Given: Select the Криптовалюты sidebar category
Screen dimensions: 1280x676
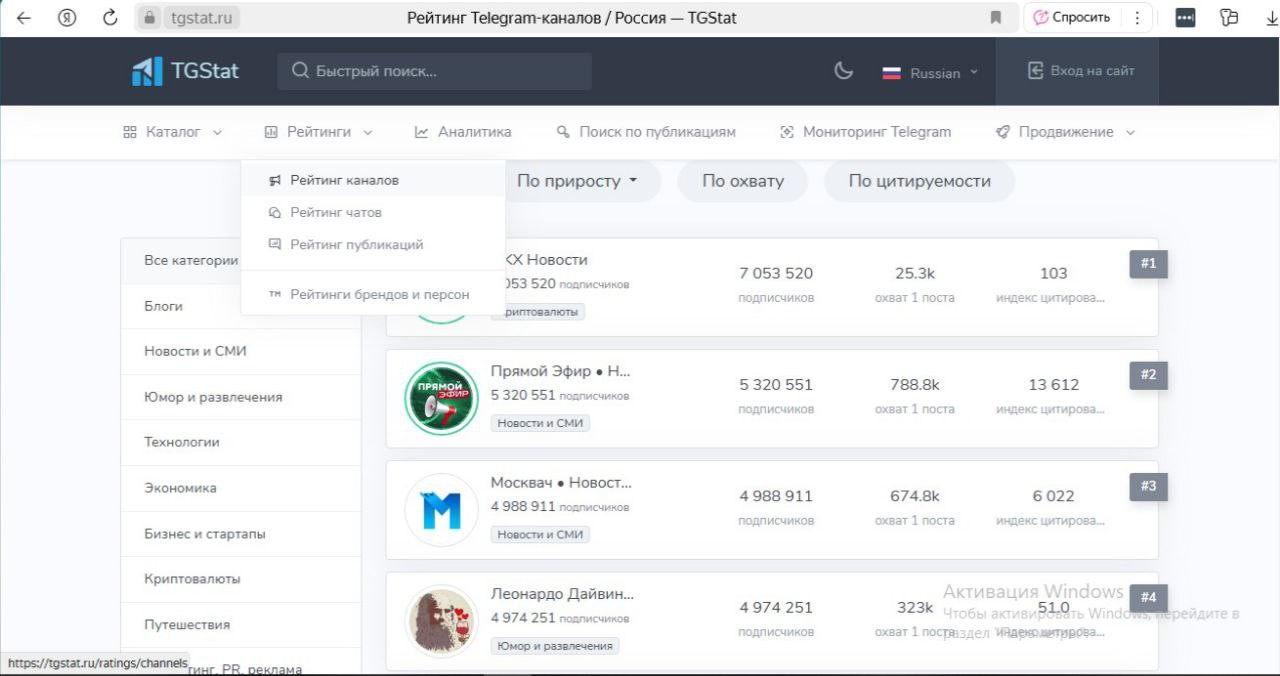Looking at the screenshot, I should (x=241, y=579).
